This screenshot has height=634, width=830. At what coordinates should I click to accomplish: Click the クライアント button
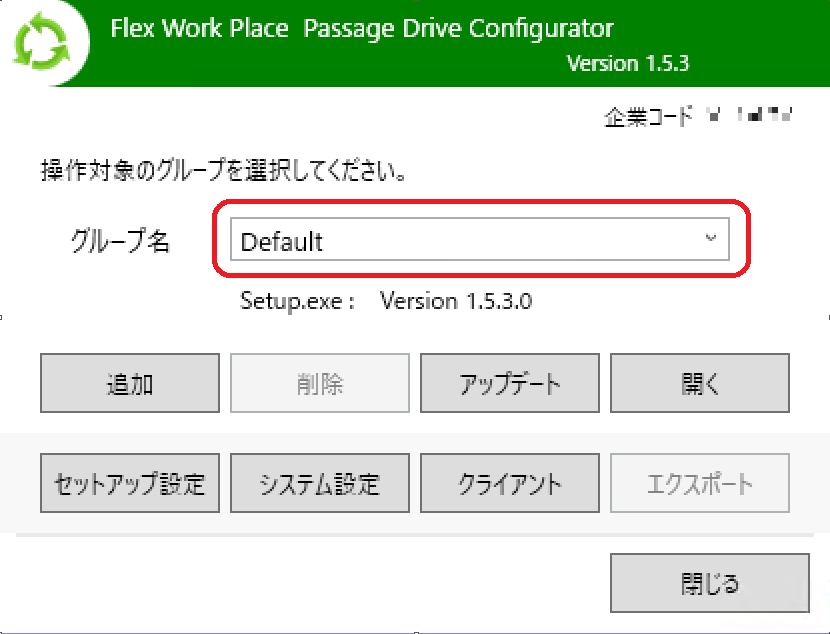tap(510, 483)
